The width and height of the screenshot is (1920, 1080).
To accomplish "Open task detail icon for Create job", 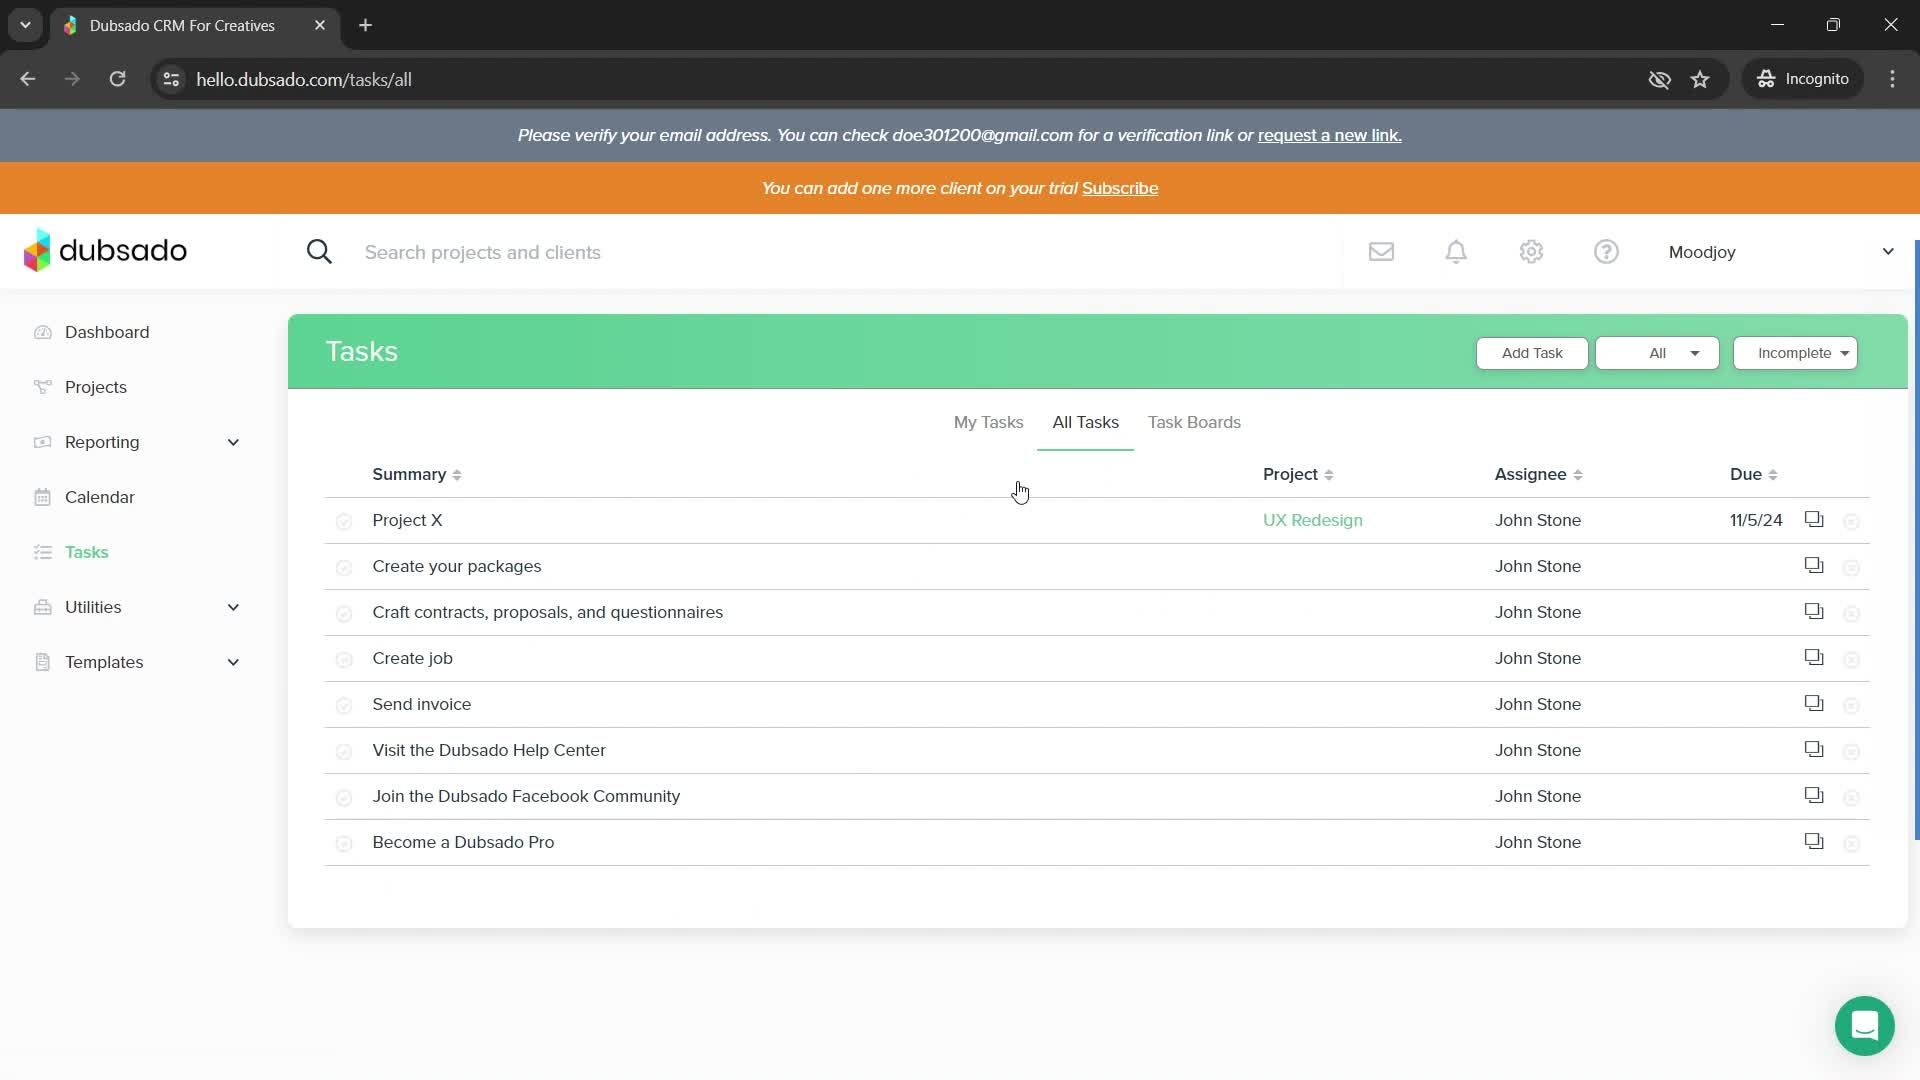I will 1814,657.
